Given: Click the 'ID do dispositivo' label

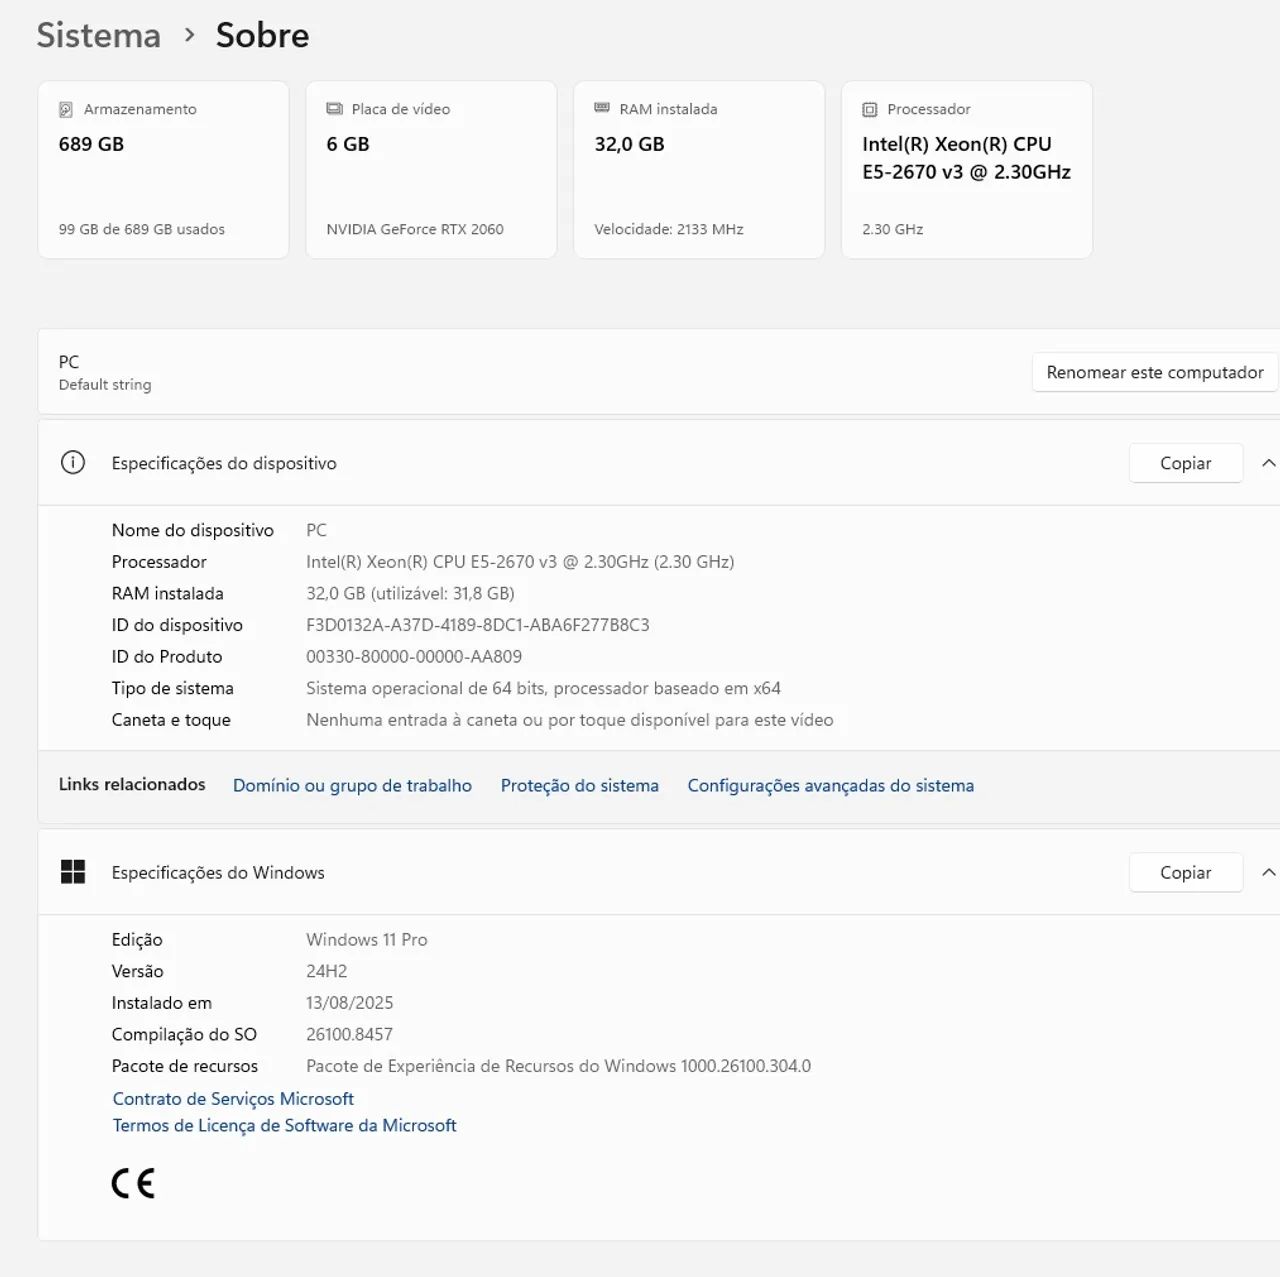Looking at the screenshot, I should [177, 626].
